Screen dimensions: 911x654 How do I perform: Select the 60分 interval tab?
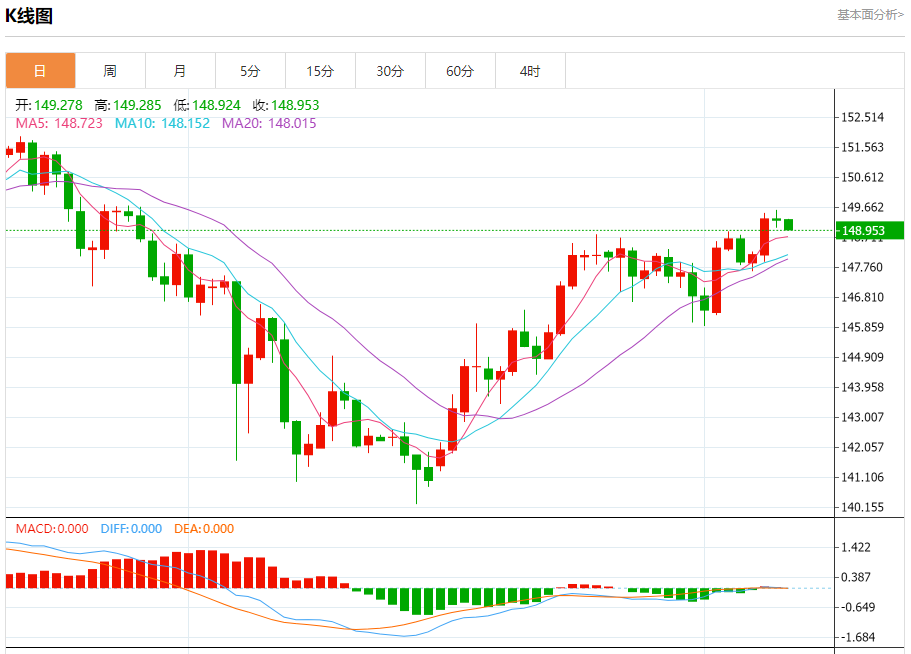tap(460, 71)
